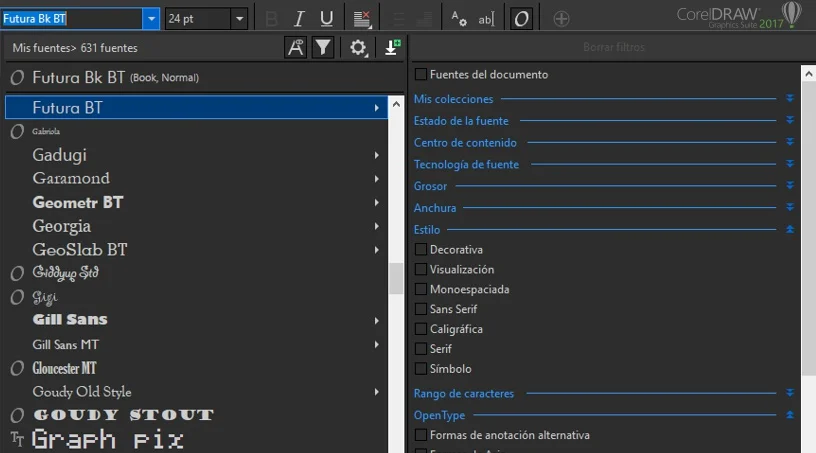Image resolution: width=816 pixels, height=453 pixels.
Task: Enable Fuentes del documento checkbox
Action: (420, 74)
